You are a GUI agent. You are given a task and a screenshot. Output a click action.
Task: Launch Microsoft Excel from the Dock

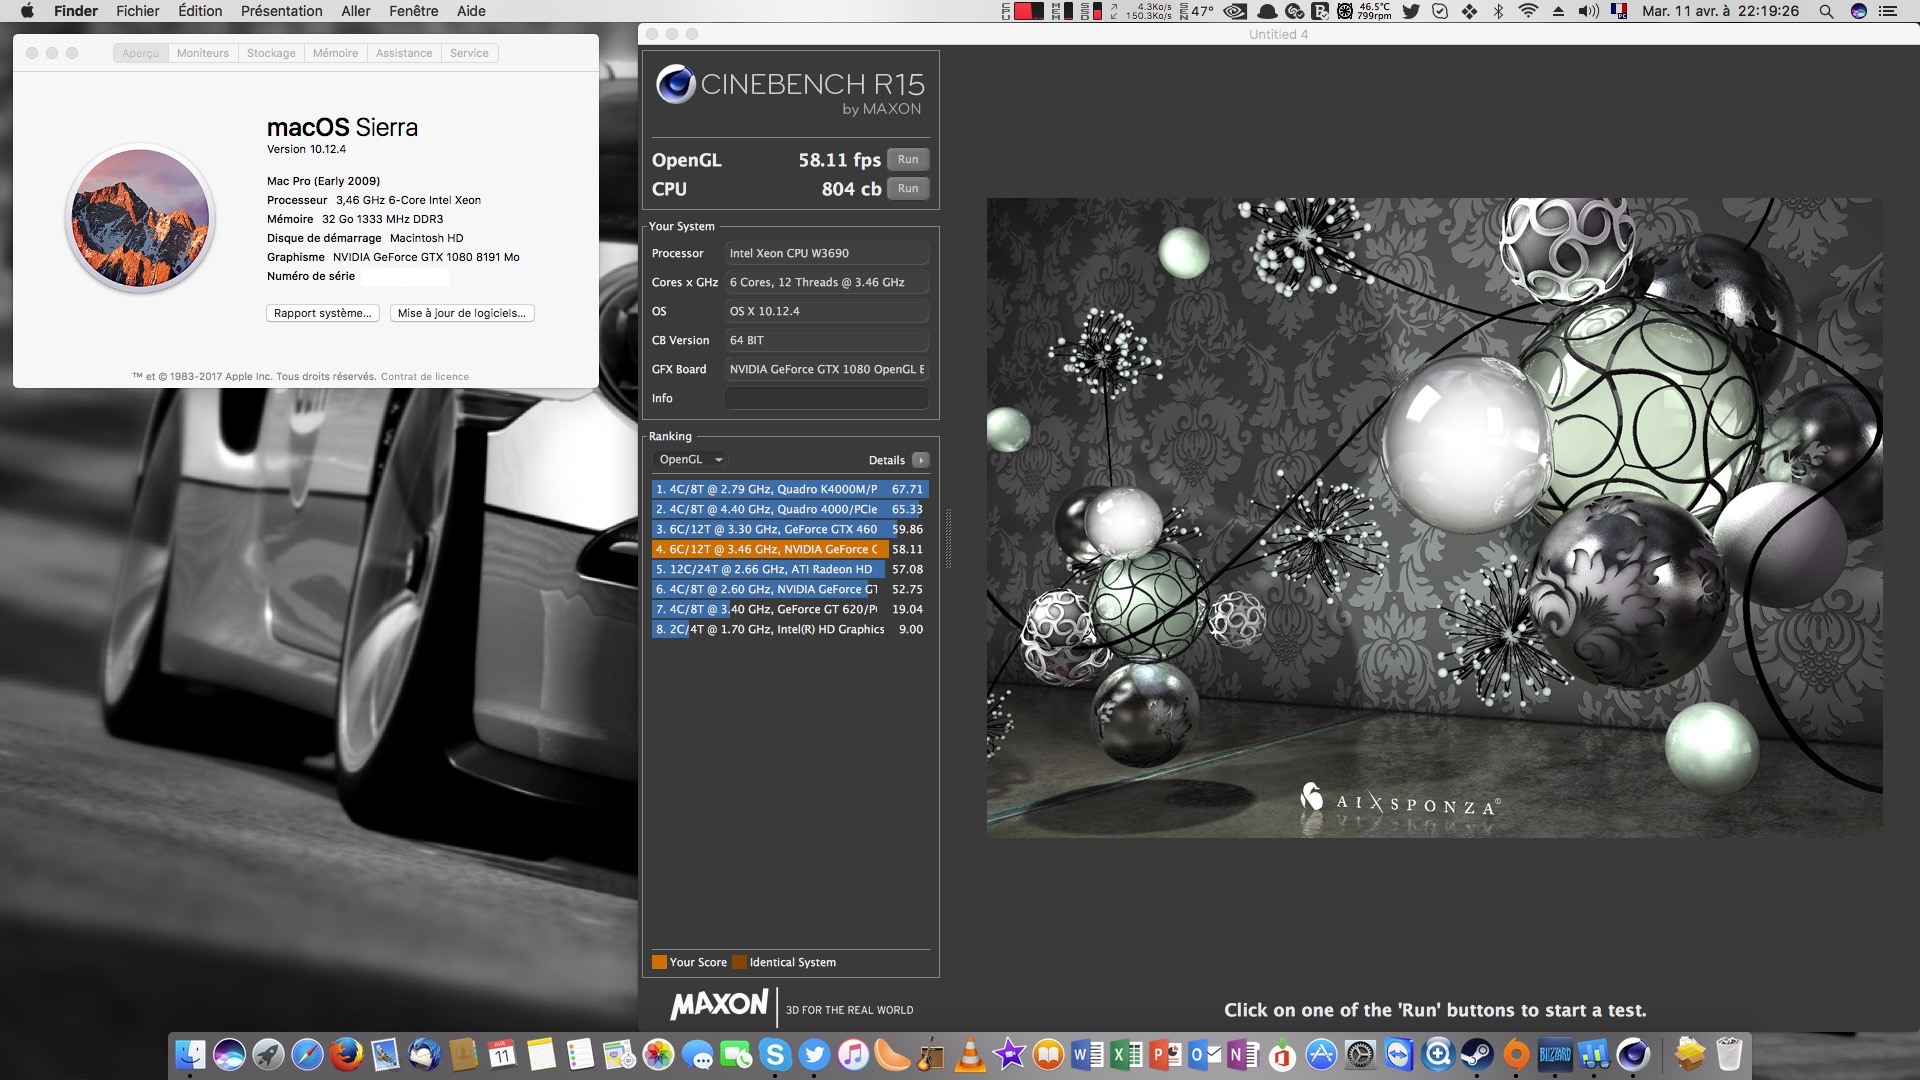tap(1126, 1054)
